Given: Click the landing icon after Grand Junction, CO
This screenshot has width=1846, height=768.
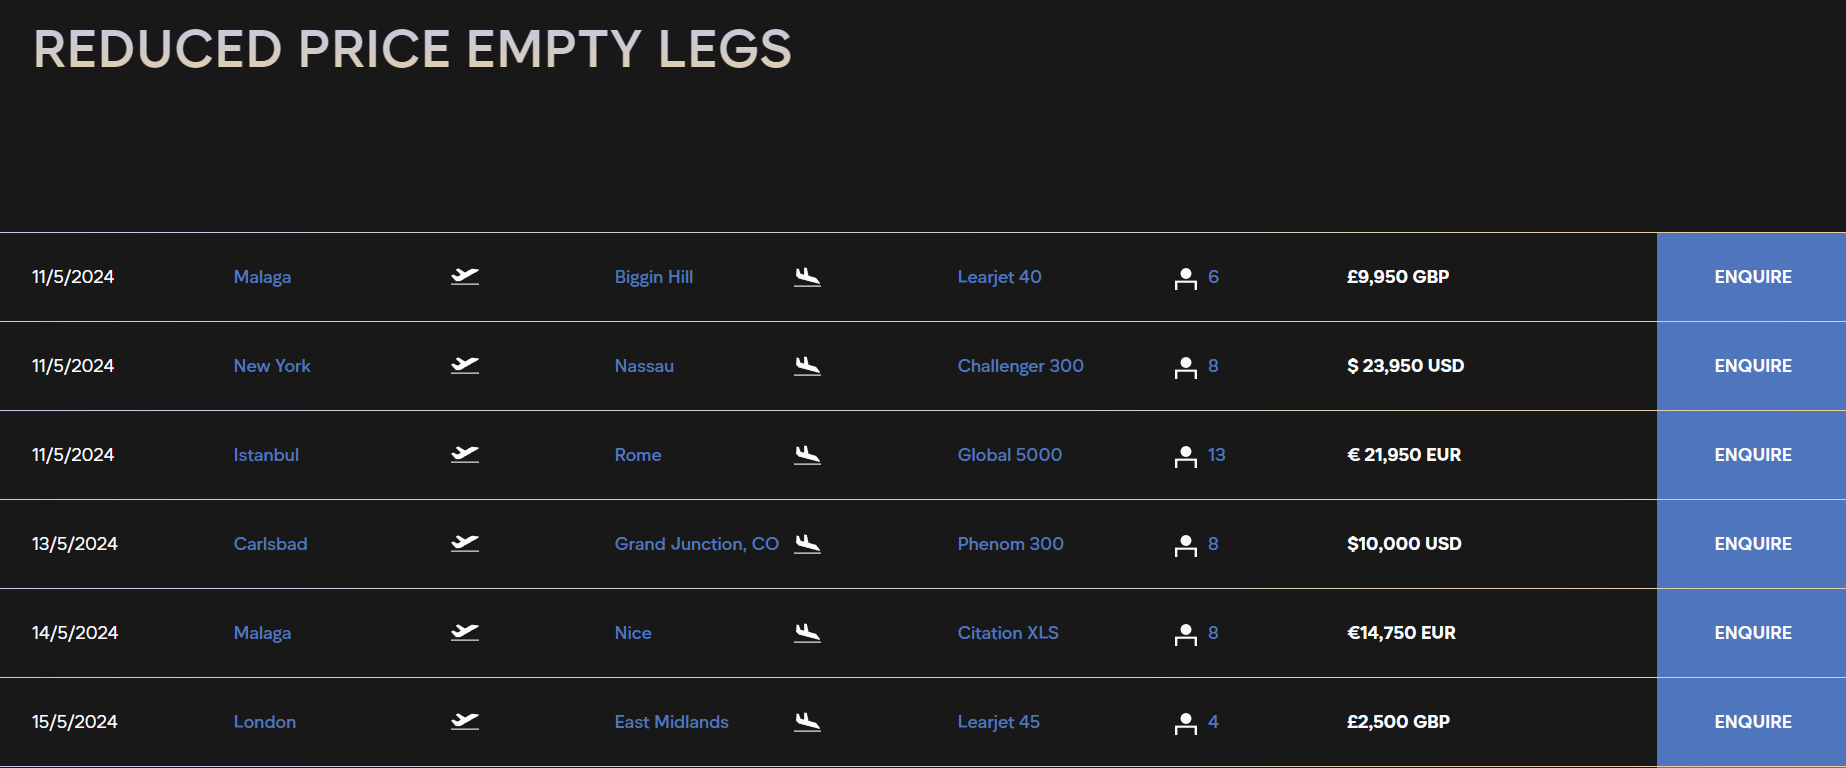Looking at the screenshot, I should (807, 544).
